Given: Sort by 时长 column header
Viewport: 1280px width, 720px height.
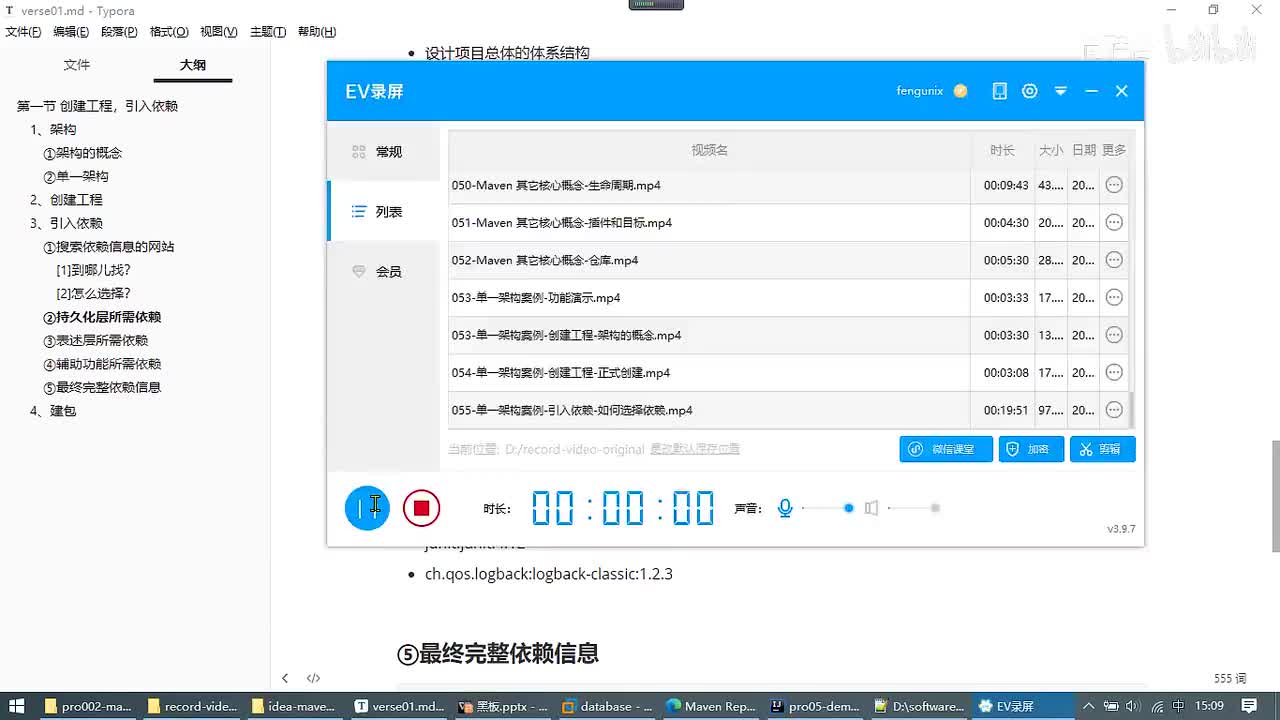Looking at the screenshot, I should (x=1002, y=150).
